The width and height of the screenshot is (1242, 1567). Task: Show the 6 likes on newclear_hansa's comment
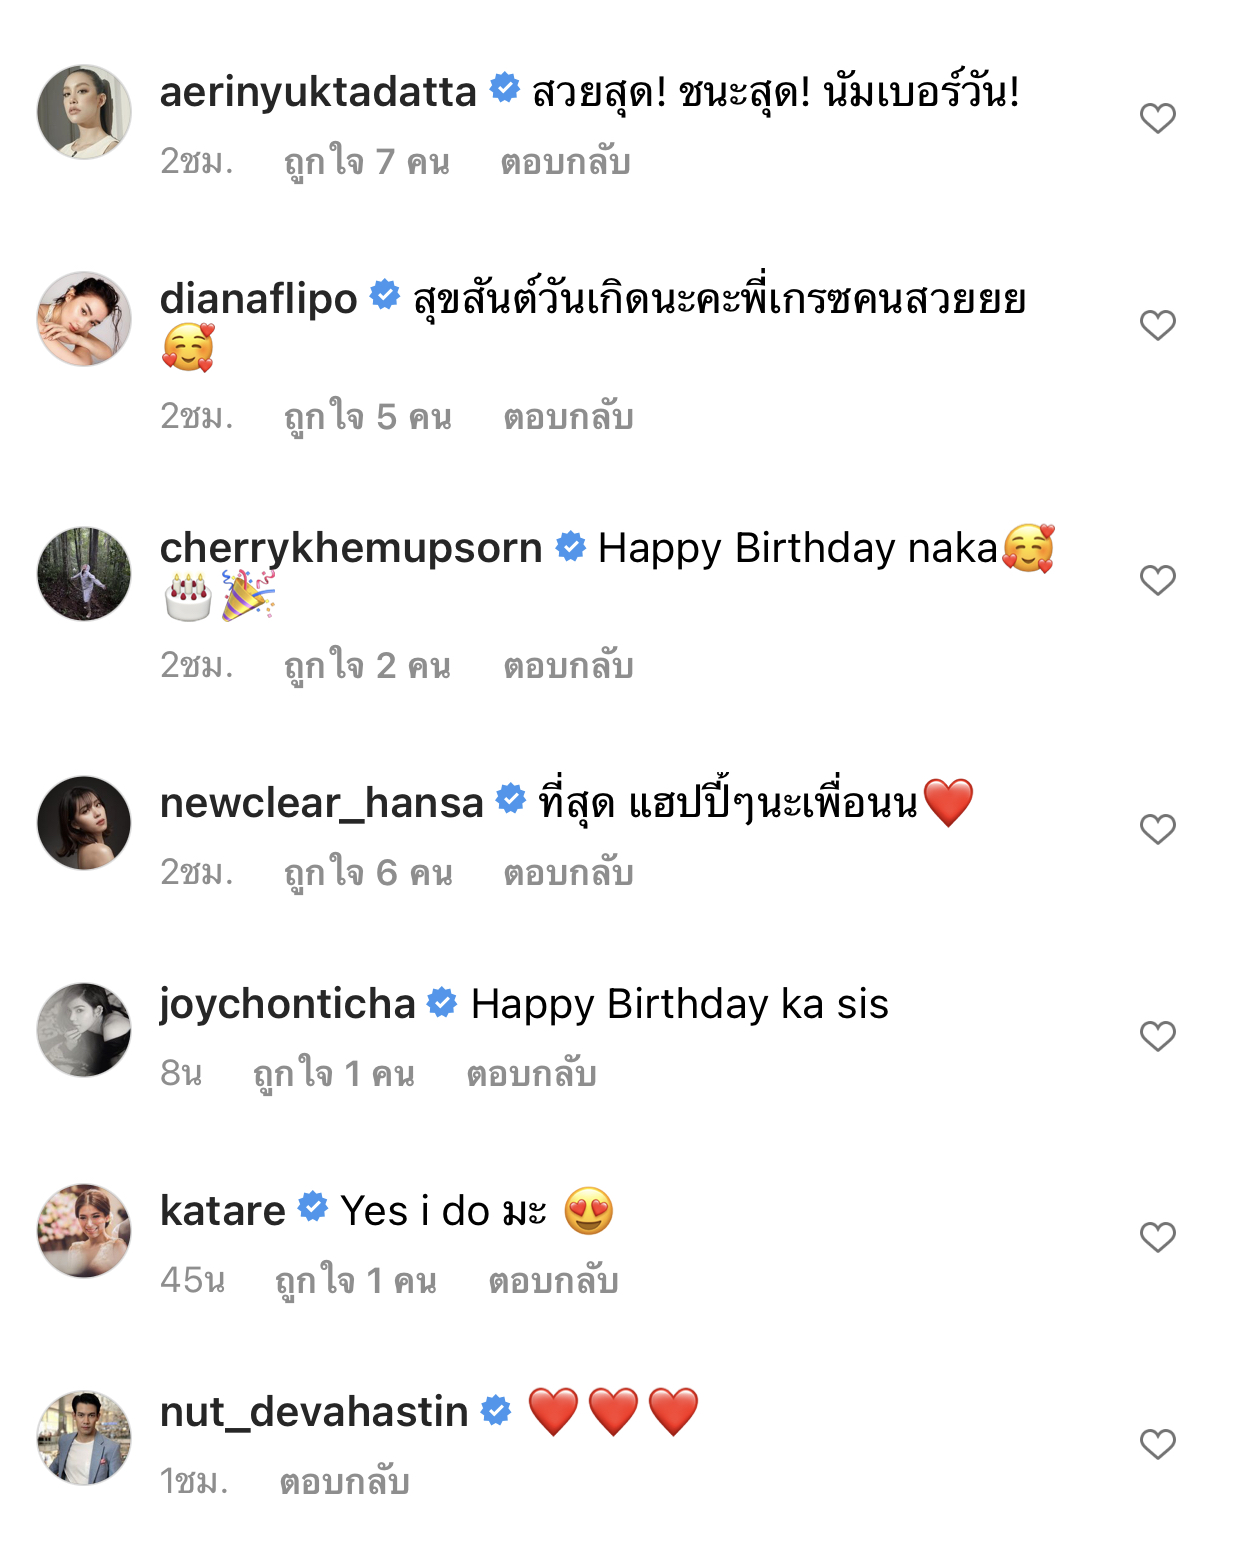[368, 873]
